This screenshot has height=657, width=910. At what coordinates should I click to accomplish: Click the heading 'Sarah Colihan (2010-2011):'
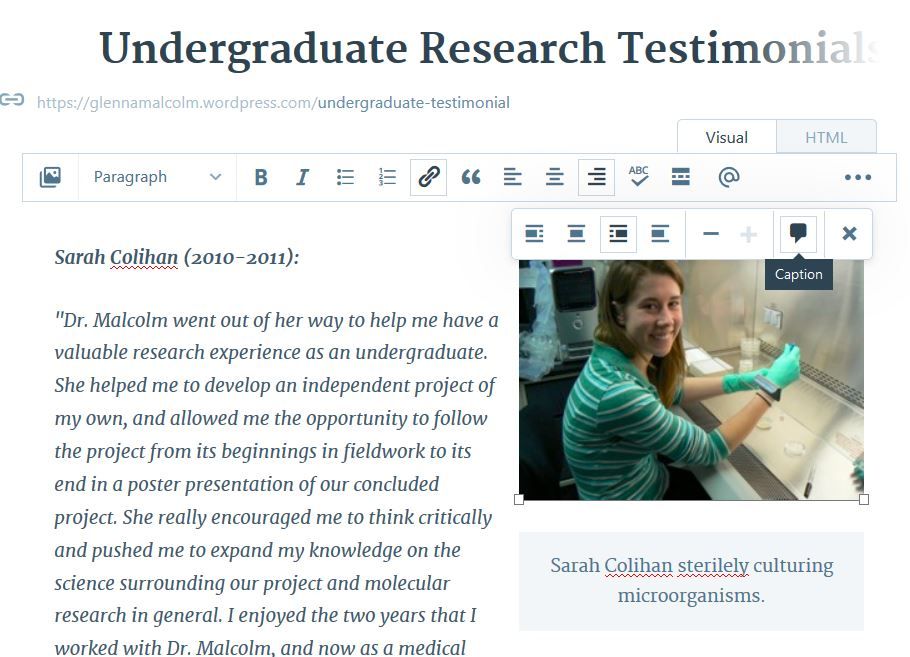click(176, 257)
